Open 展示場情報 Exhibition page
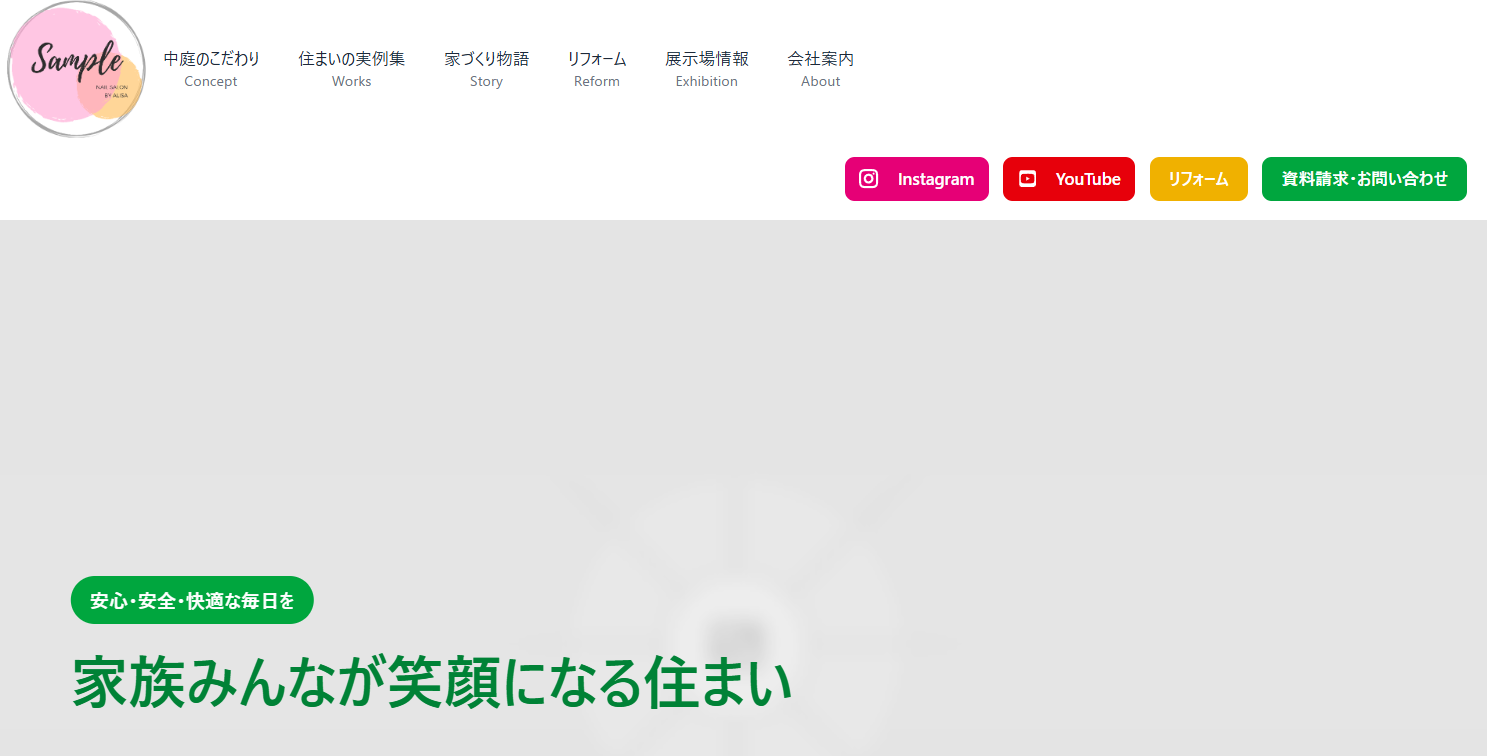The image size is (1487, 756). pyautogui.click(x=706, y=69)
